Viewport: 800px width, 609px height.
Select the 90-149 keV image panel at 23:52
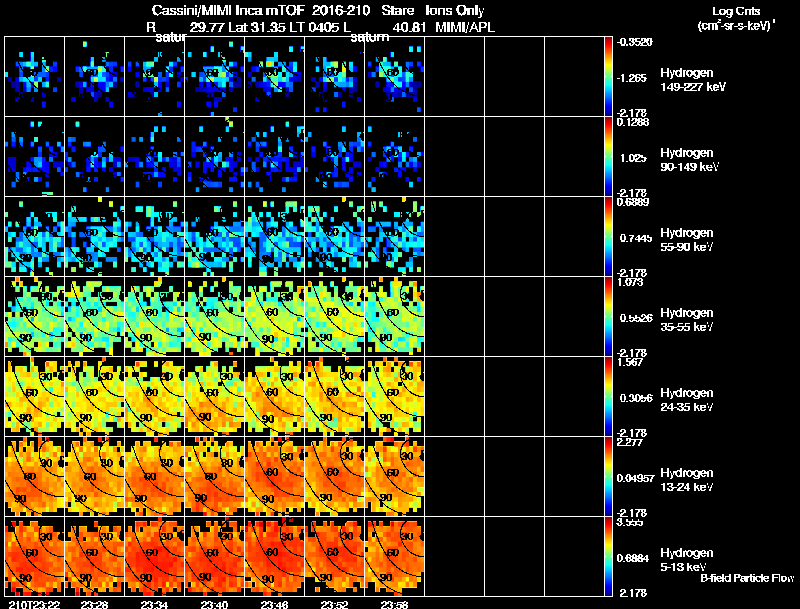(335, 157)
